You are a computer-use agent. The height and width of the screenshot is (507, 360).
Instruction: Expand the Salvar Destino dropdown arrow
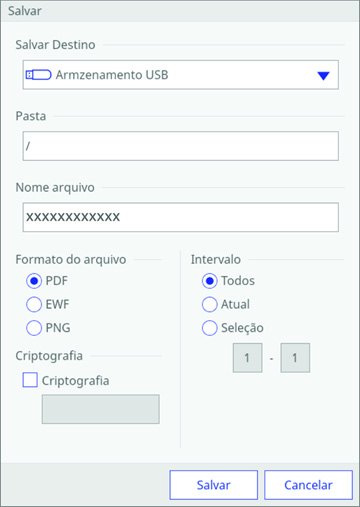323,76
